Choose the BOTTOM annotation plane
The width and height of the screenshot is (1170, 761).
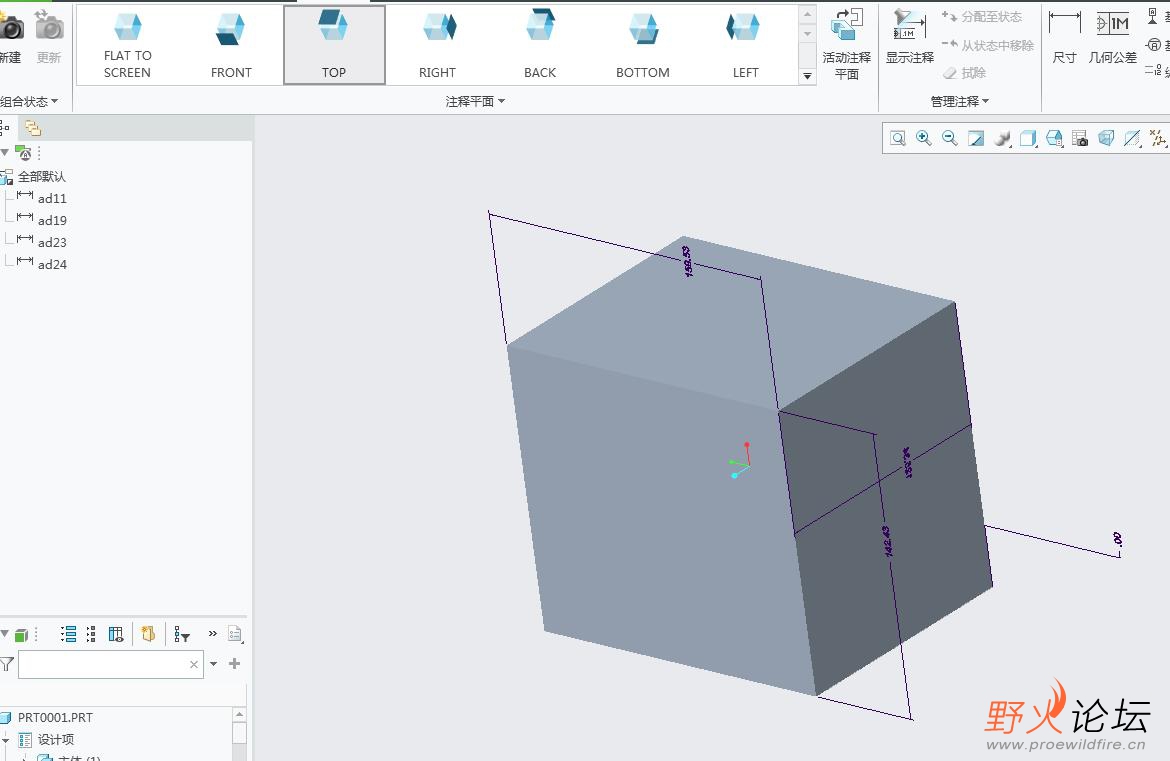tap(642, 45)
